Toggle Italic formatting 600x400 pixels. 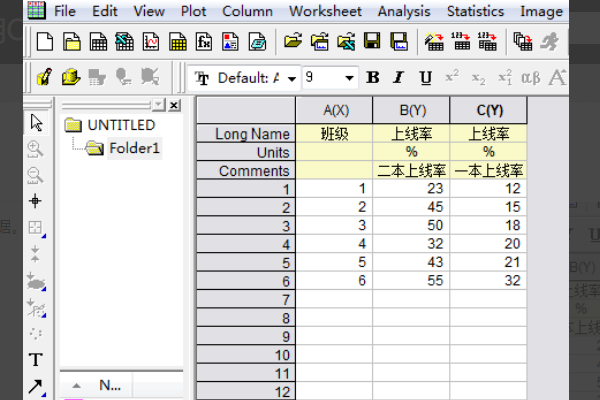(400, 78)
